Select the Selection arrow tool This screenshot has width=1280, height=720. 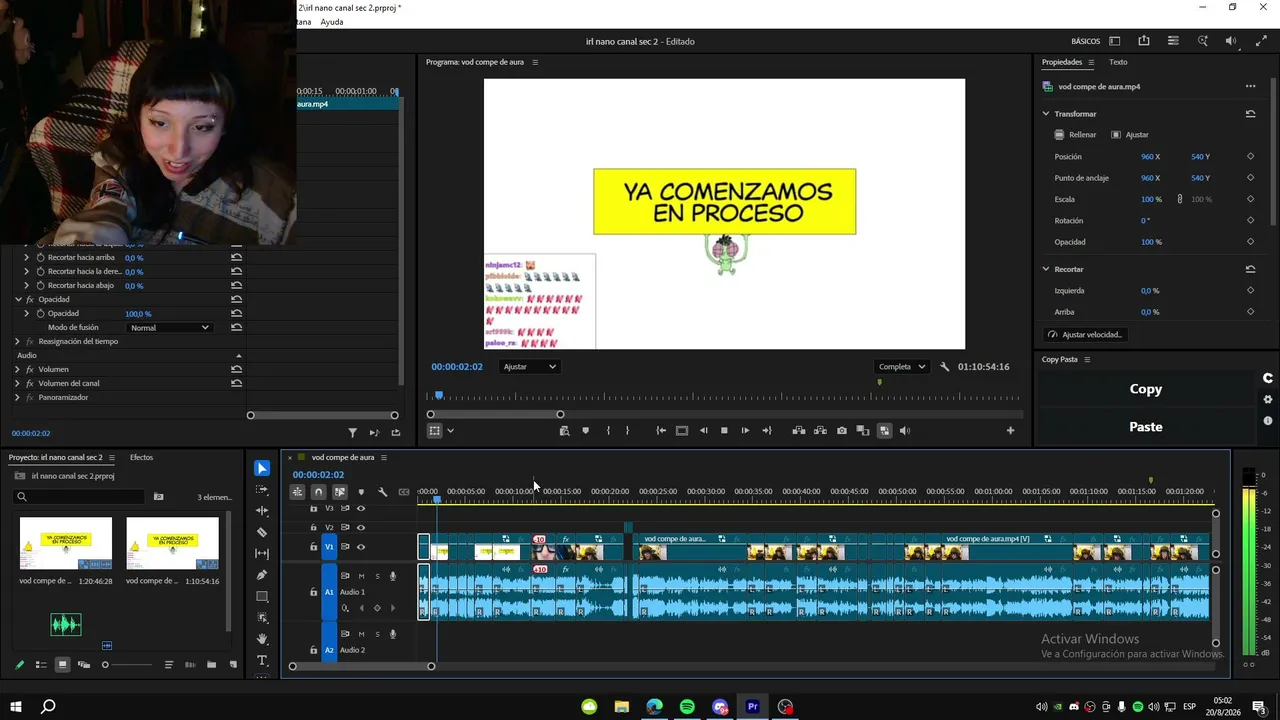pos(262,468)
